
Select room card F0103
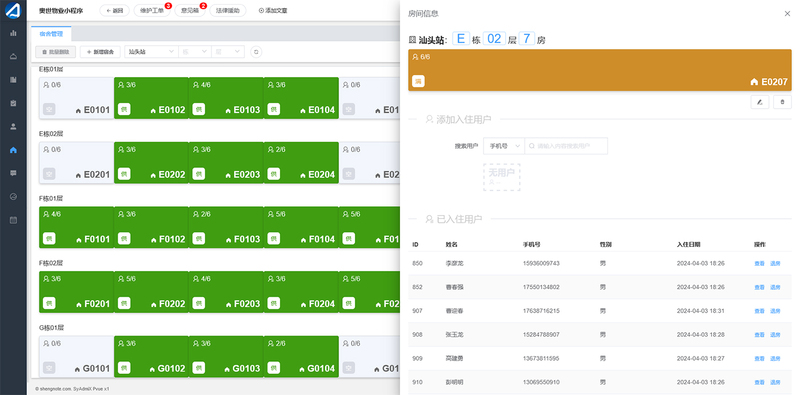(227, 228)
